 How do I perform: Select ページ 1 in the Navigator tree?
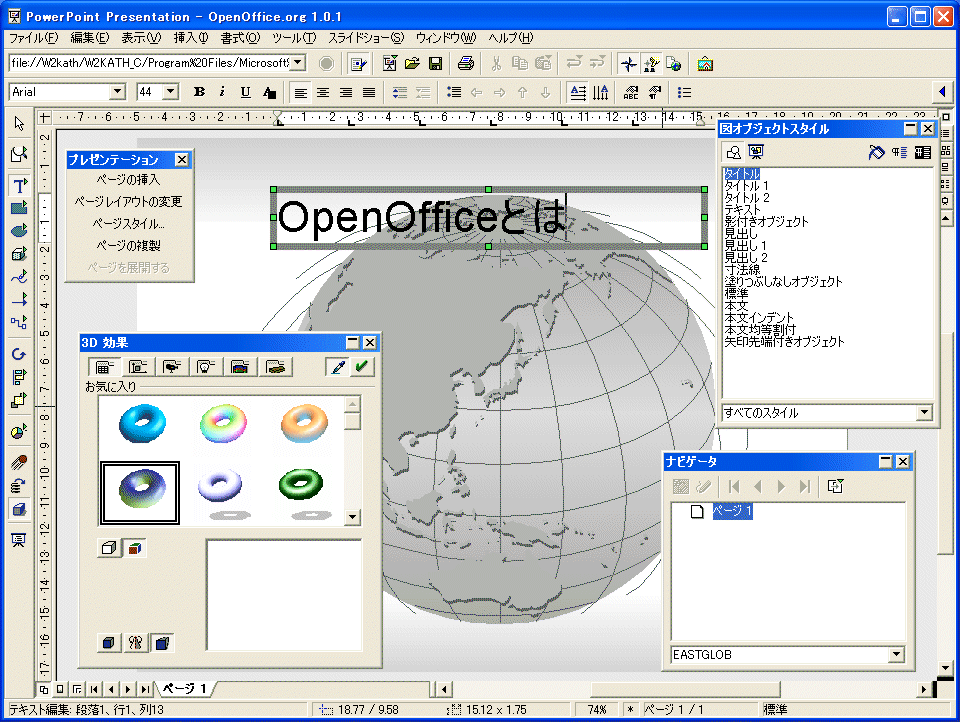732,511
